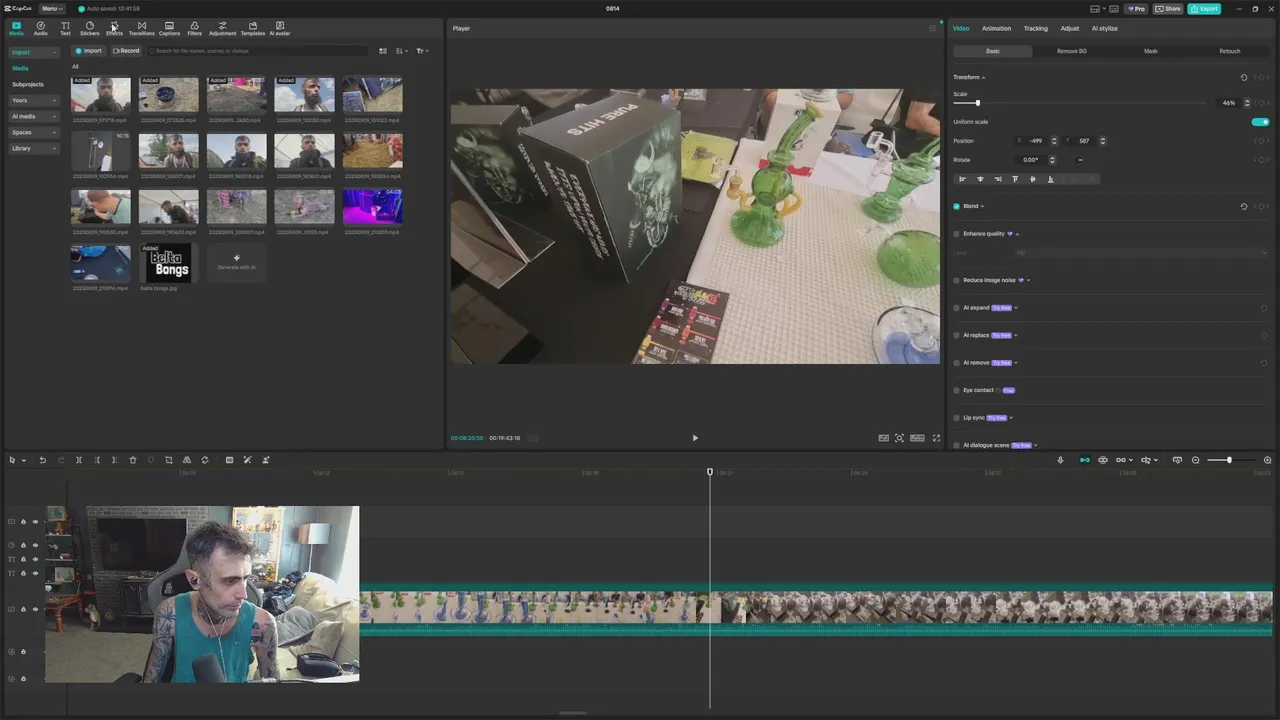
Task: Switch to the Animation tab
Action: (x=996, y=28)
